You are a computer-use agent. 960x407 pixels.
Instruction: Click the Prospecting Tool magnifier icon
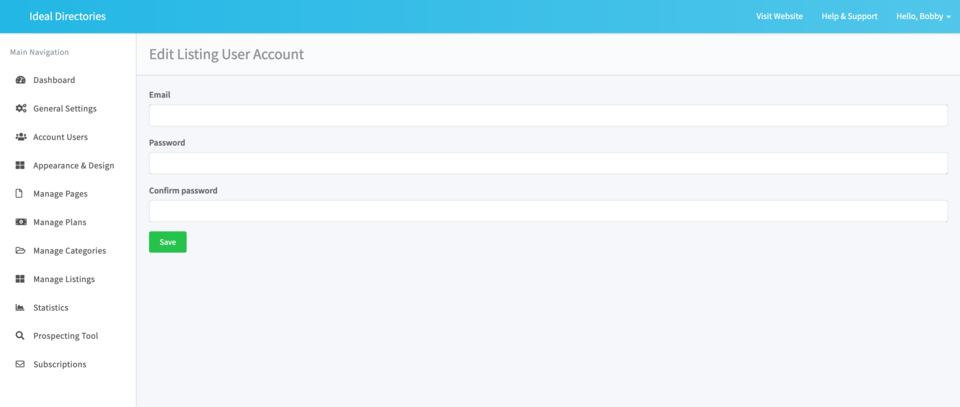(20, 336)
